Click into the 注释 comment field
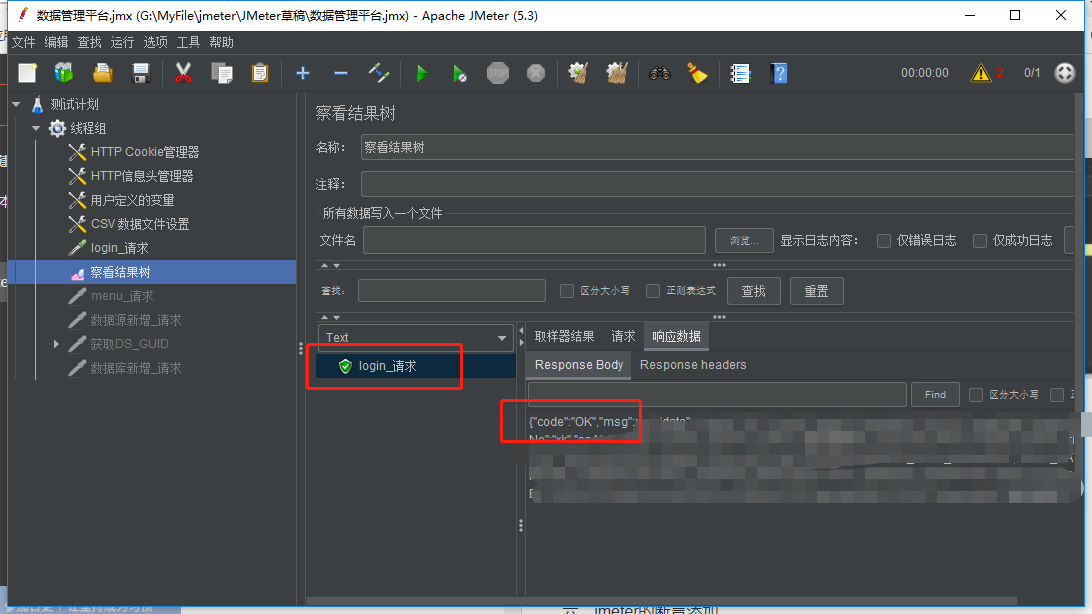 point(717,184)
